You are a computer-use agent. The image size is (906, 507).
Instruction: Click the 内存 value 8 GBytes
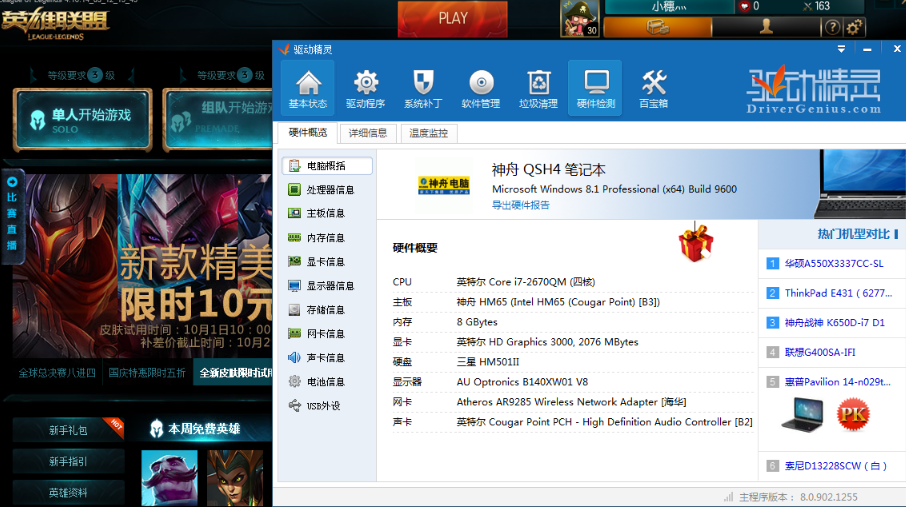click(477, 322)
